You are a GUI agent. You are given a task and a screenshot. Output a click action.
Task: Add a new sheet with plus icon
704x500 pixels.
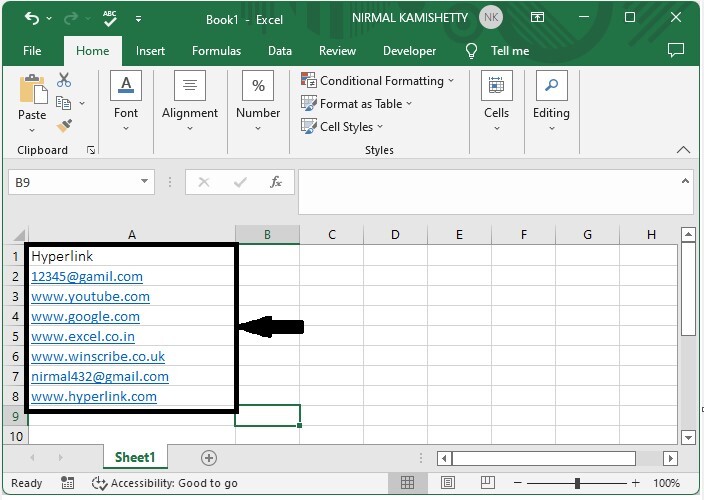pos(208,458)
